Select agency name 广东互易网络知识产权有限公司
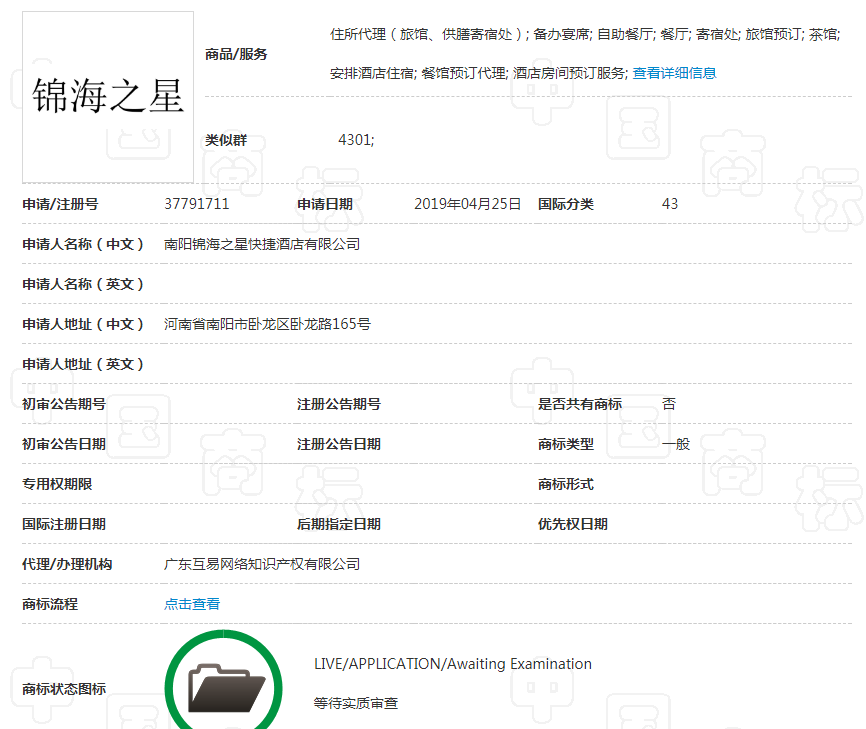Image resolution: width=866 pixels, height=729 pixels. coord(262,564)
